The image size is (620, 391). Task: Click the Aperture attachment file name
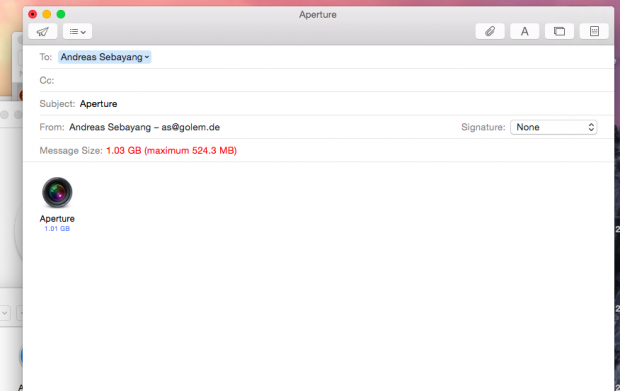click(57, 219)
